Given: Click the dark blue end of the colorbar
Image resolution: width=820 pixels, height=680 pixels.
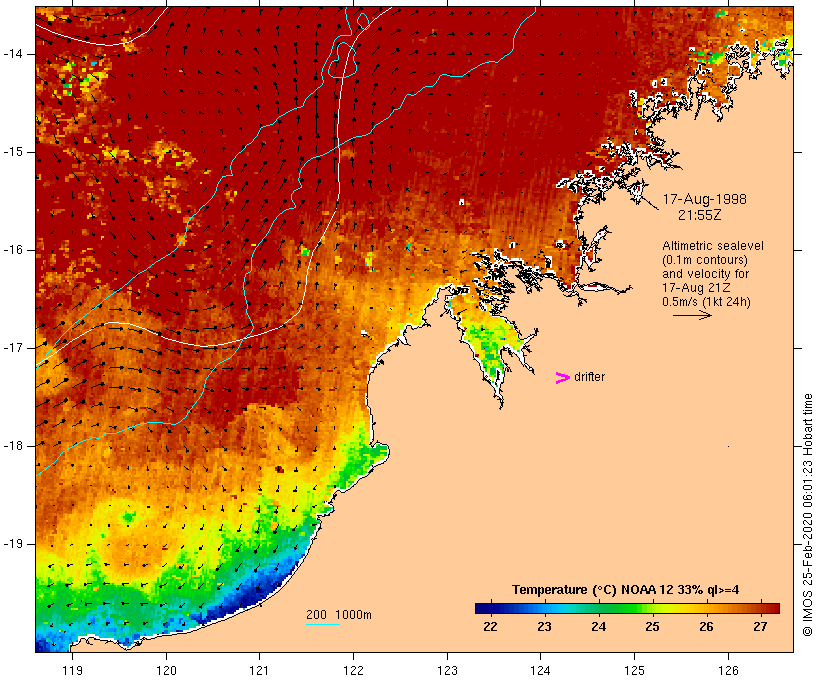Looking at the screenshot, I should point(484,608).
